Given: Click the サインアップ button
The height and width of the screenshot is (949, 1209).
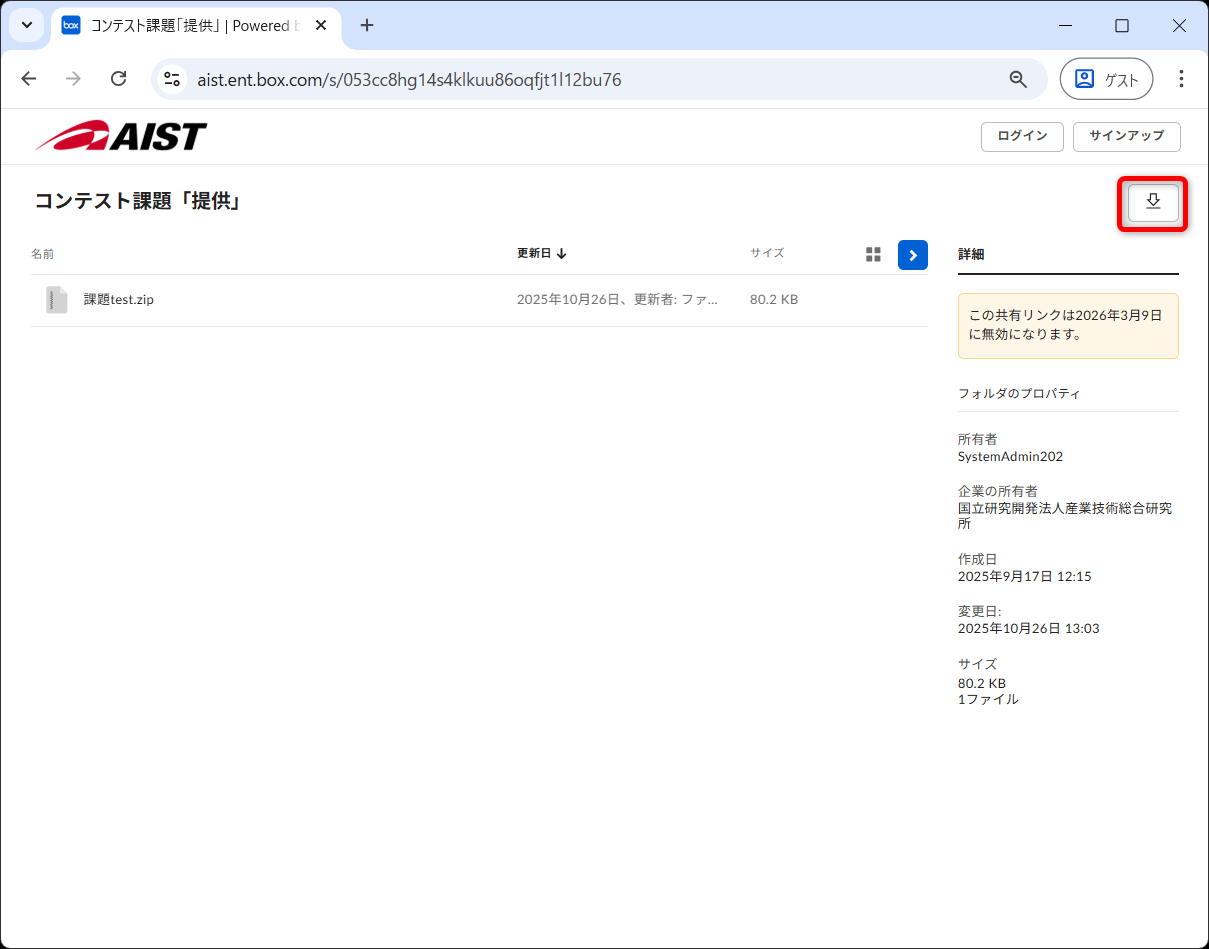Looking at the screenshot, I should 1126,136.
